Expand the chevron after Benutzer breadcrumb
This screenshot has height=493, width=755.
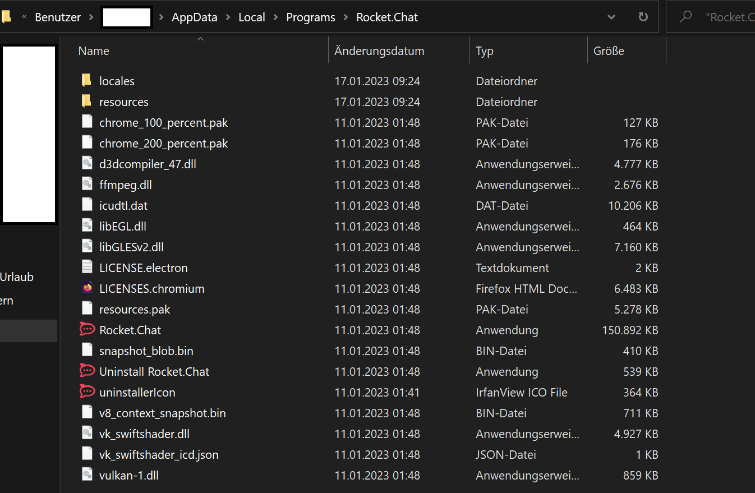pos(91,17)
